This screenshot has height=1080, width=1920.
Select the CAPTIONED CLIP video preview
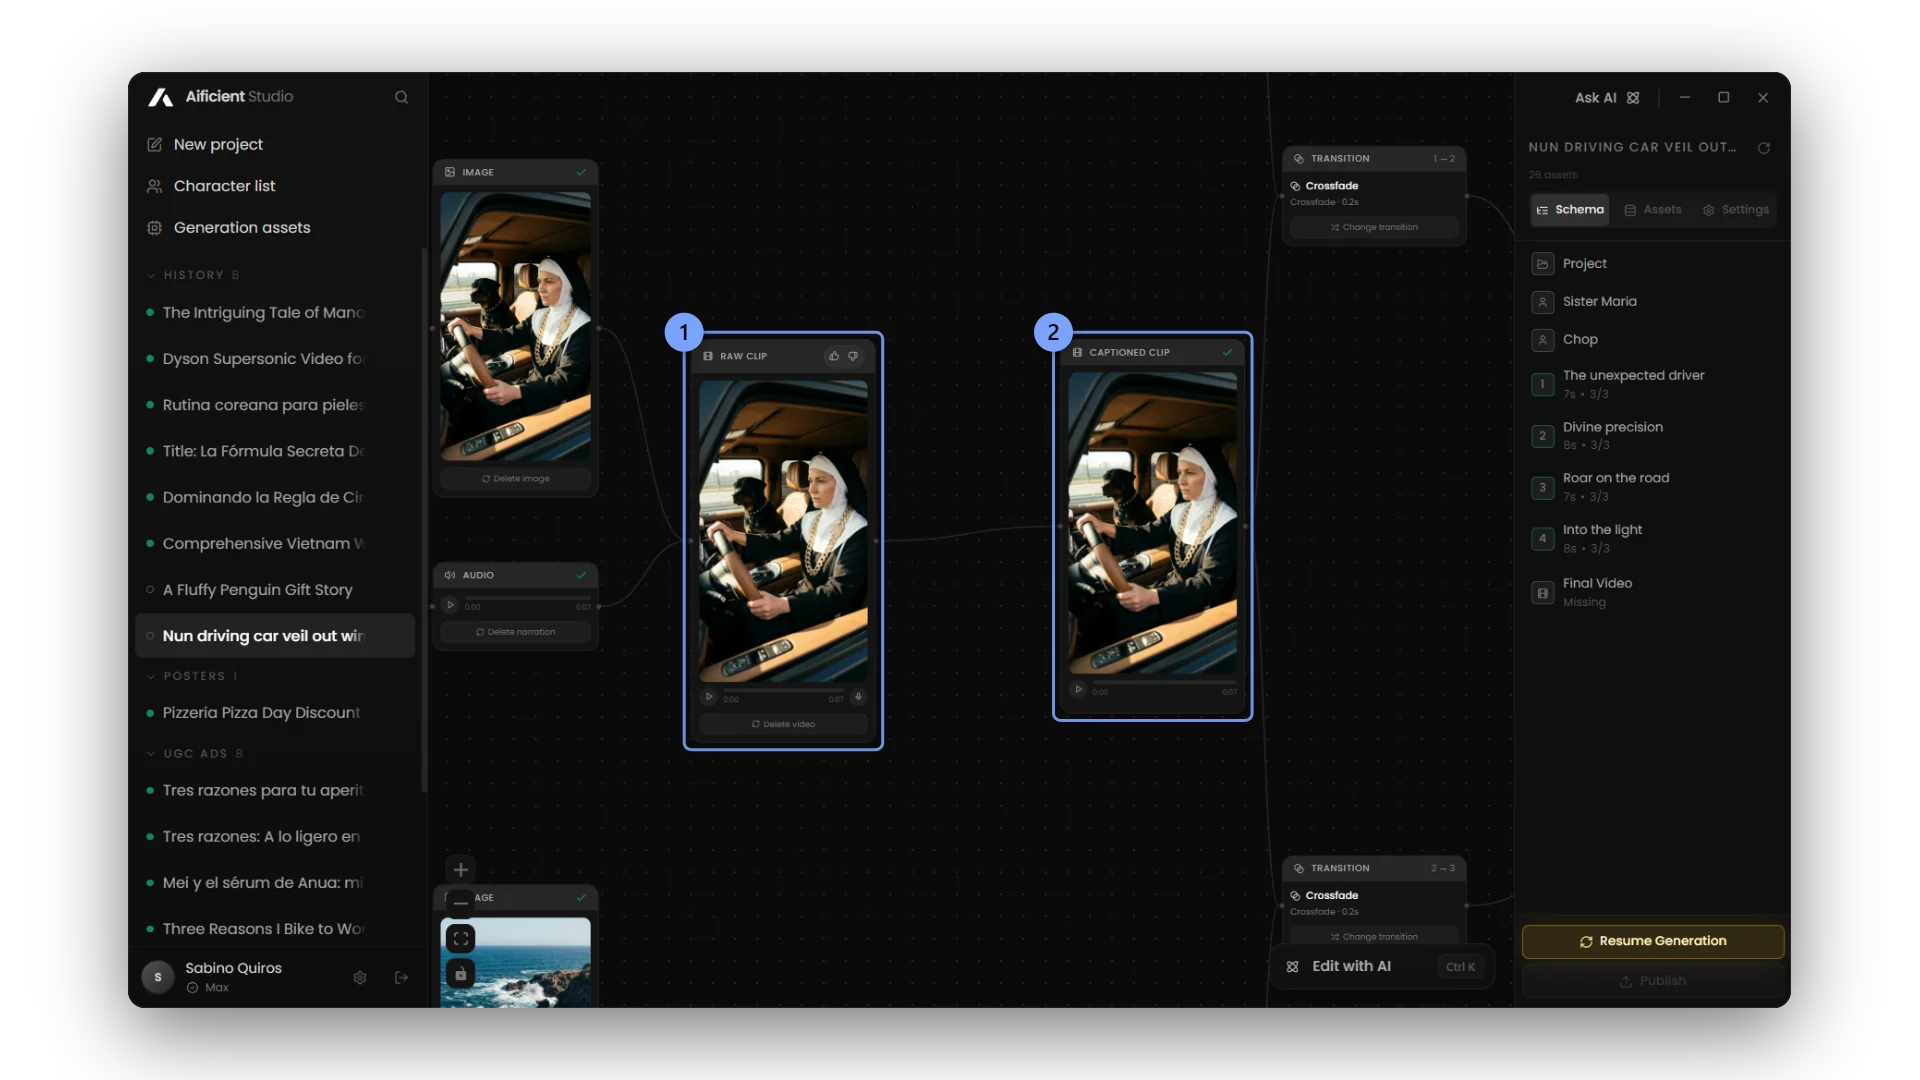tap(1152, 524)
